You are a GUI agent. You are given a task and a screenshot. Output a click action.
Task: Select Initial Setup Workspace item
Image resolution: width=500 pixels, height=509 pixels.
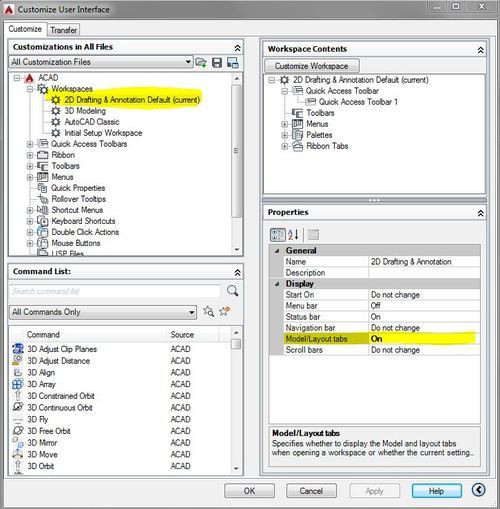click(x=103, y=133)
